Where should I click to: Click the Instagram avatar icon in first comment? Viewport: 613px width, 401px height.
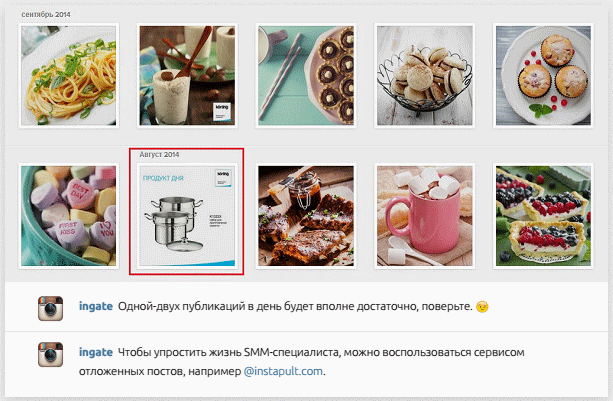coord(50,308)
